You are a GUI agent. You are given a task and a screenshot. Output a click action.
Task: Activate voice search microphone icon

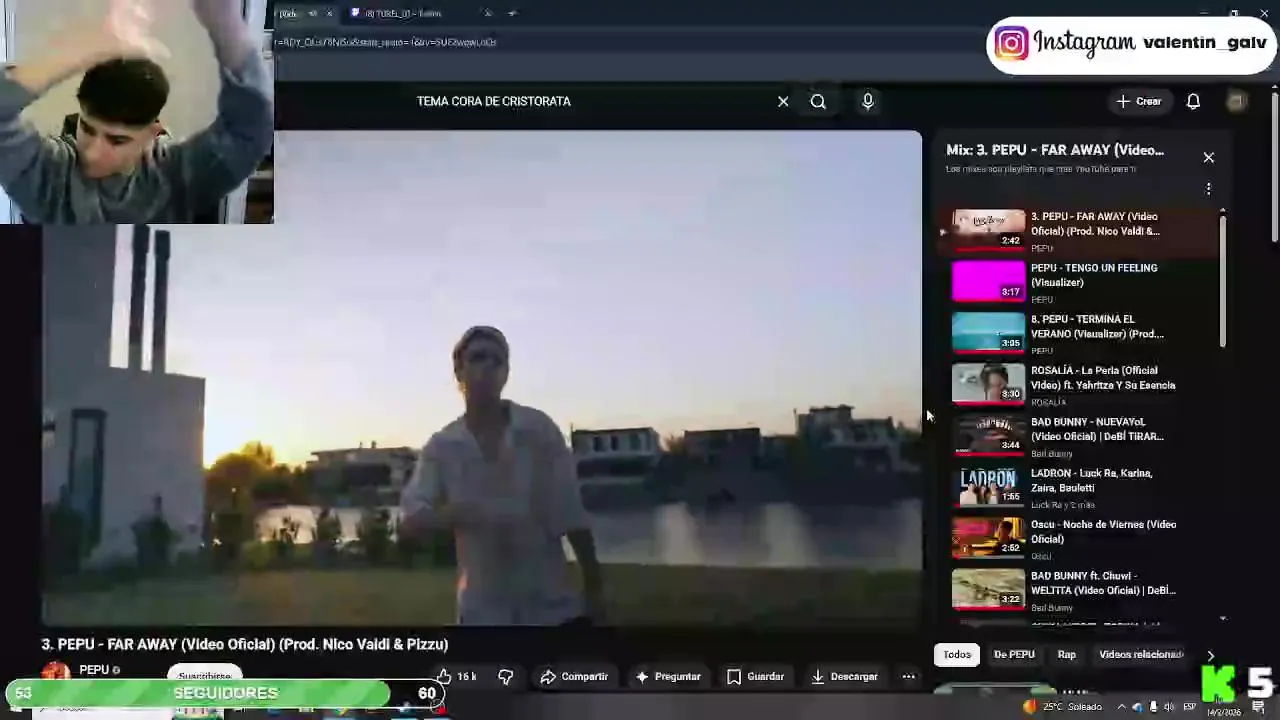click(868, 101)
